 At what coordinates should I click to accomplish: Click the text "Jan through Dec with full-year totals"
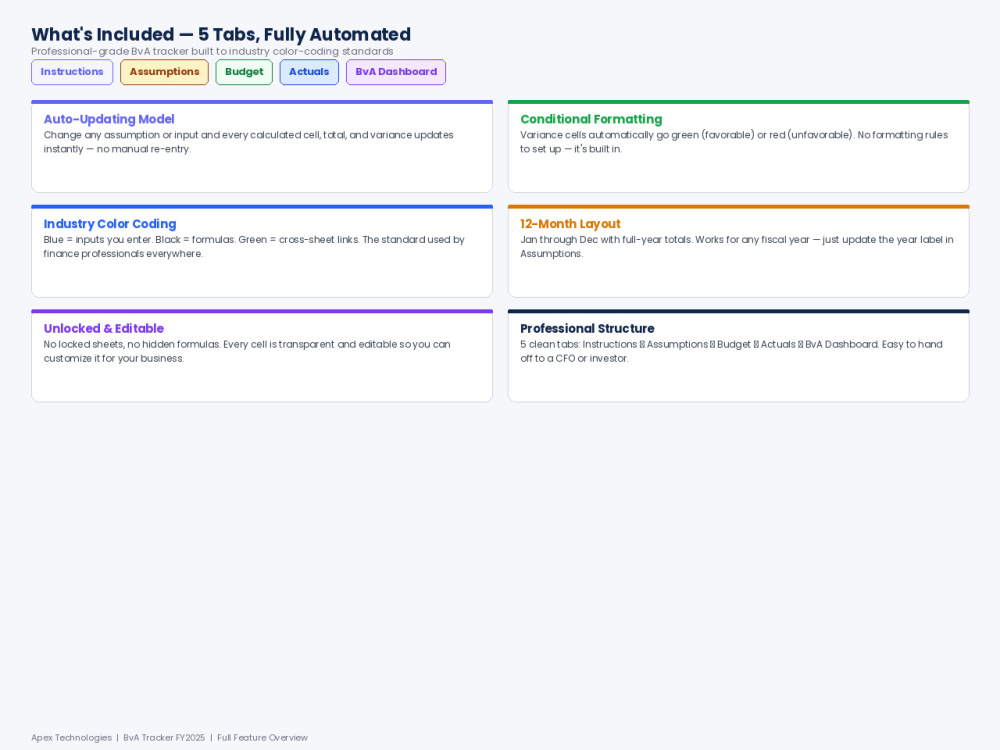point(606,240)
